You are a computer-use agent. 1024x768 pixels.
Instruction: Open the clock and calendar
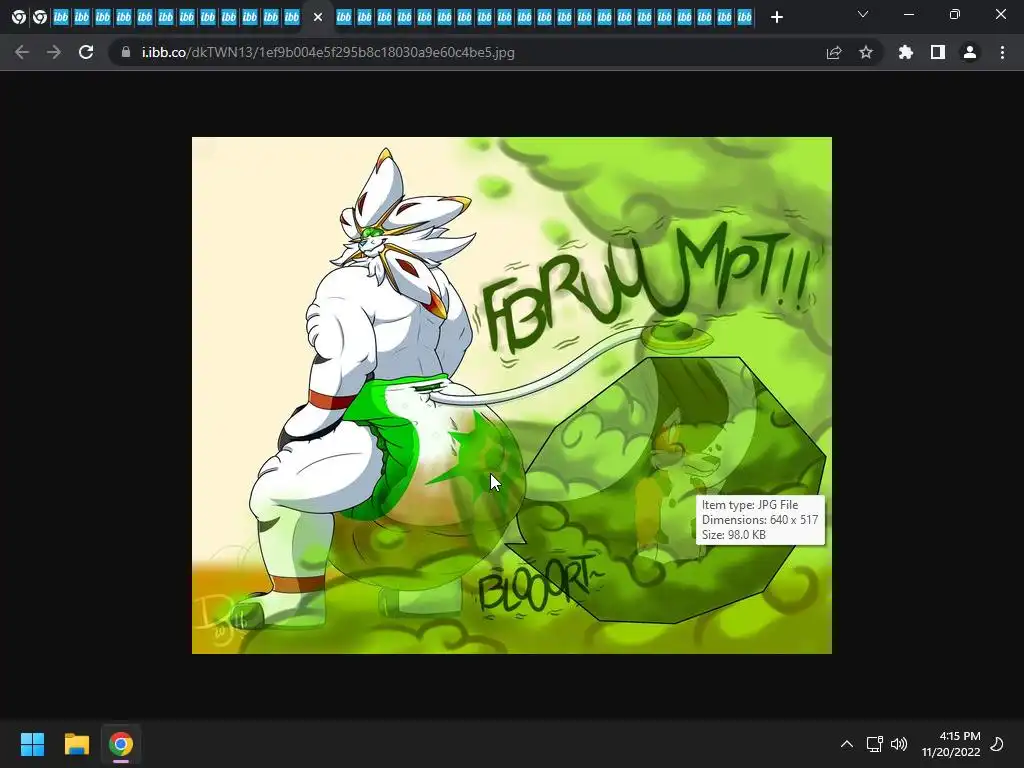952,744
